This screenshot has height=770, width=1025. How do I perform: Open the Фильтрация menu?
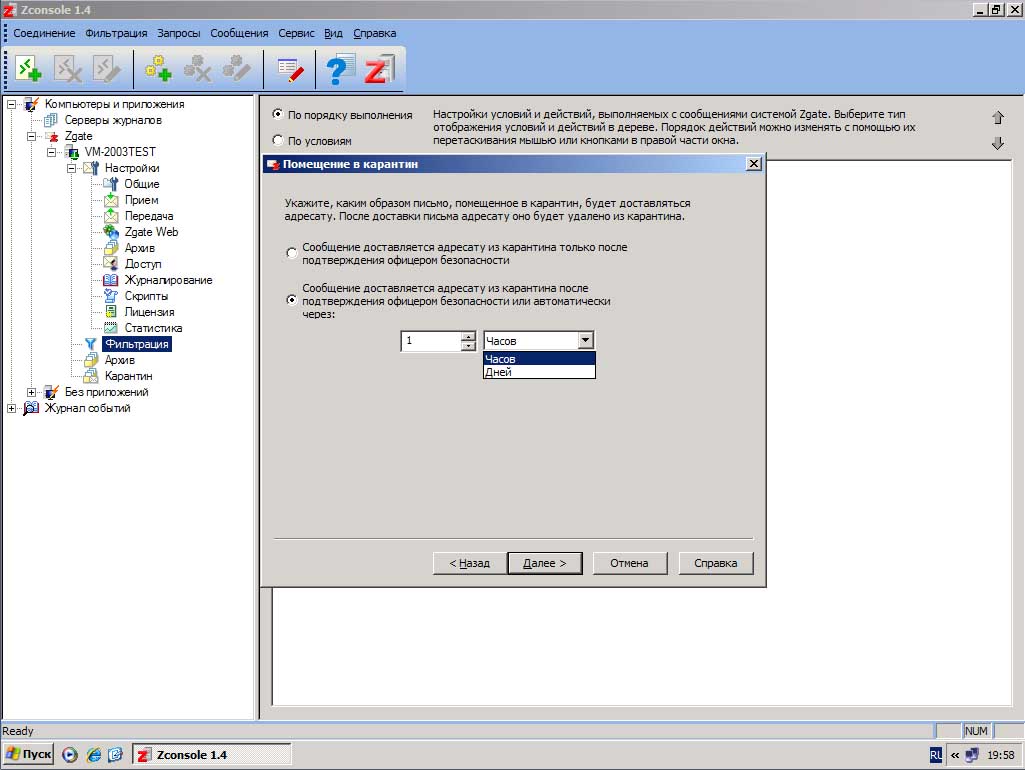click(x=116, y=33)
